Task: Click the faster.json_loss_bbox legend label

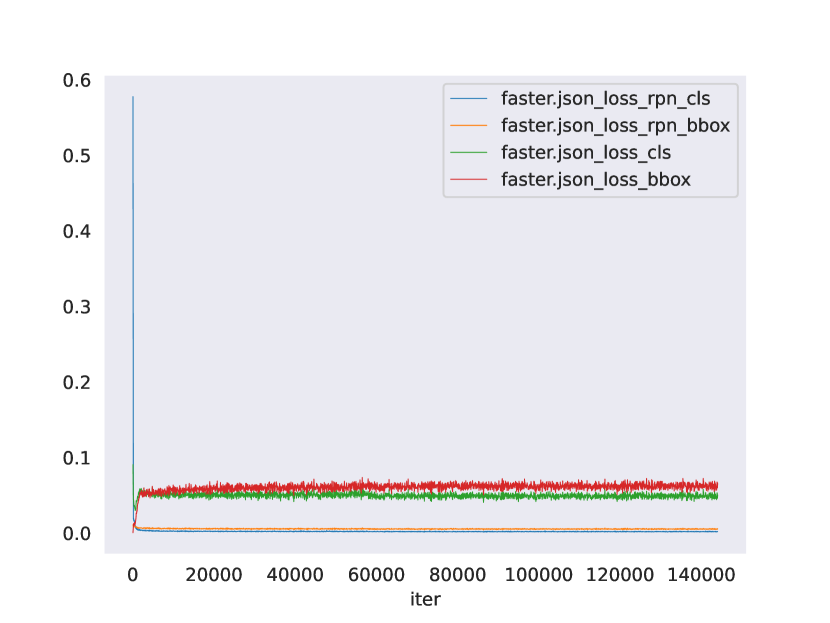Action: point(596,180)
